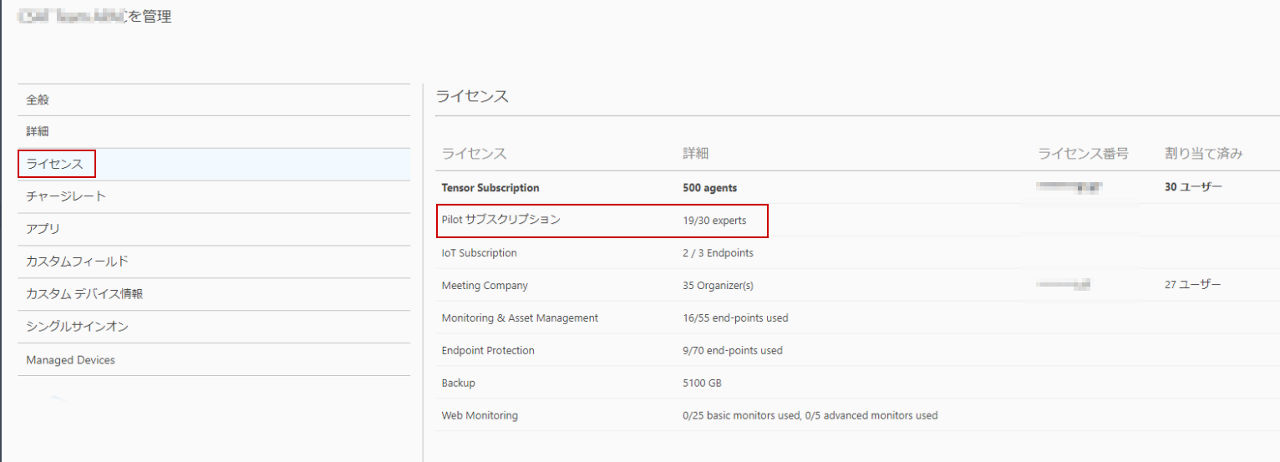Image resolution: width=1280 pixels, height=462 pixels.
Task: Click the 19/30 experts value
Action: coord(714,220)
